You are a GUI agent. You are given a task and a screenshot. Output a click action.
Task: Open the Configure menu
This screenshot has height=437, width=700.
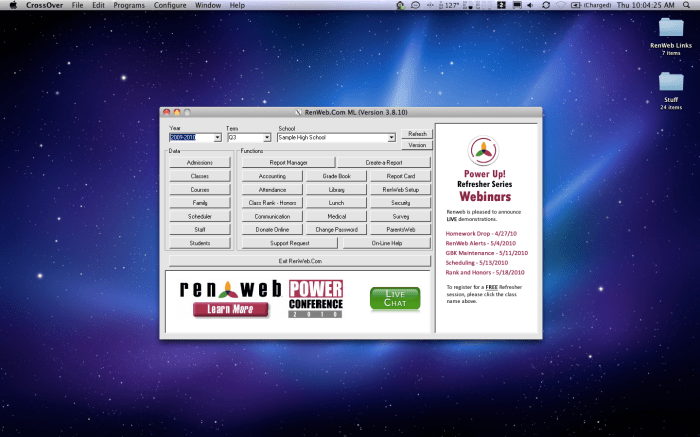(170, 5)
